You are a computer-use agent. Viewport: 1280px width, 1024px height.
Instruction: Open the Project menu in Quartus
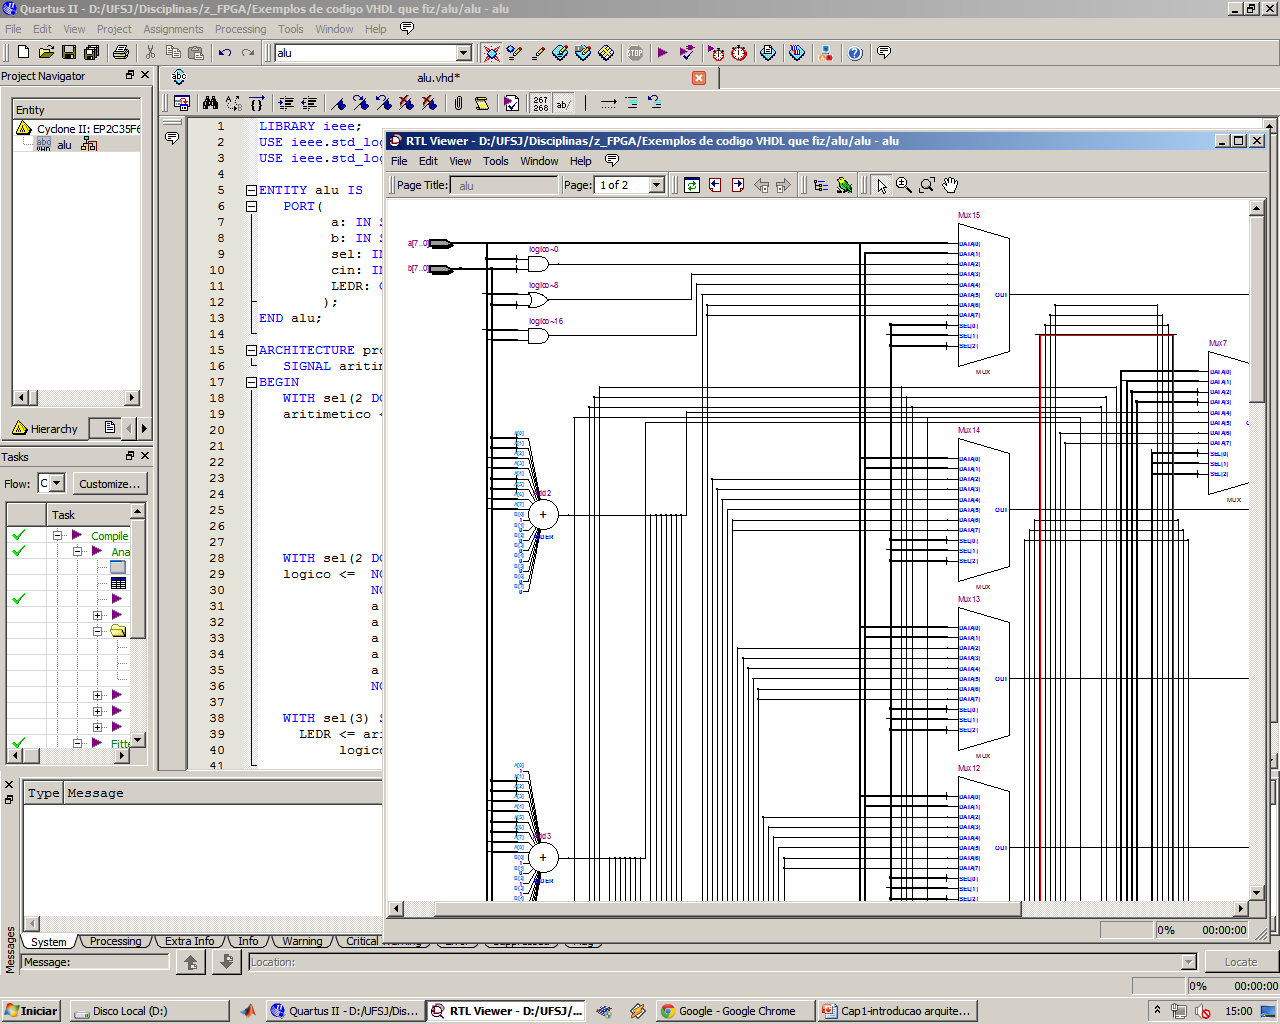114,29
